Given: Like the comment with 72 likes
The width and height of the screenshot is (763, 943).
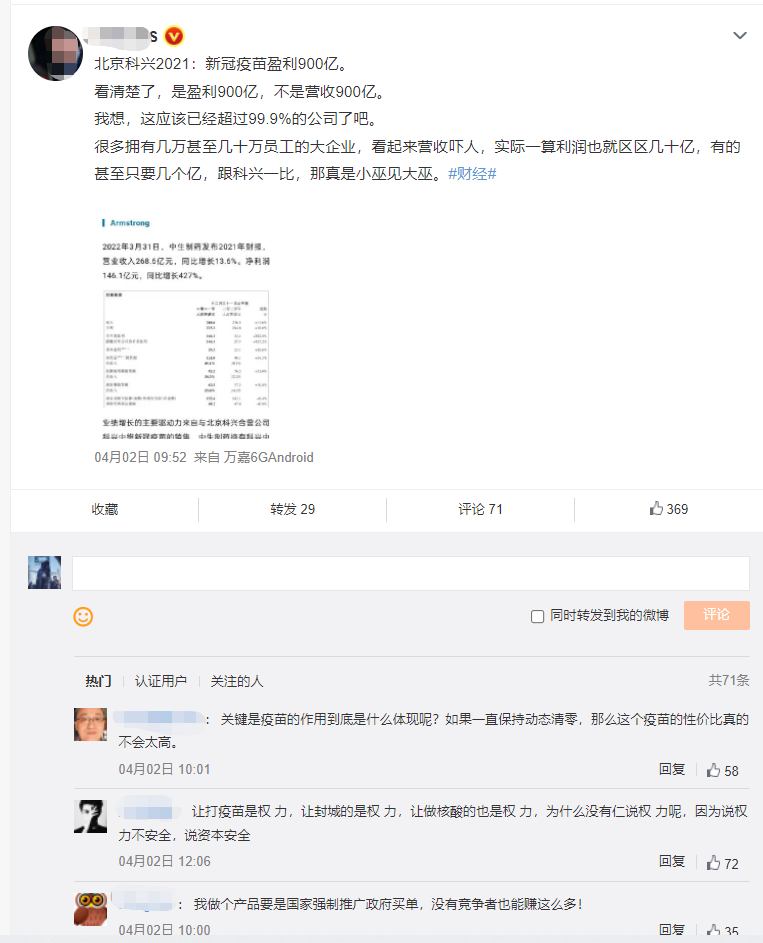Looking at the screenshot, I should pos(722,863).
